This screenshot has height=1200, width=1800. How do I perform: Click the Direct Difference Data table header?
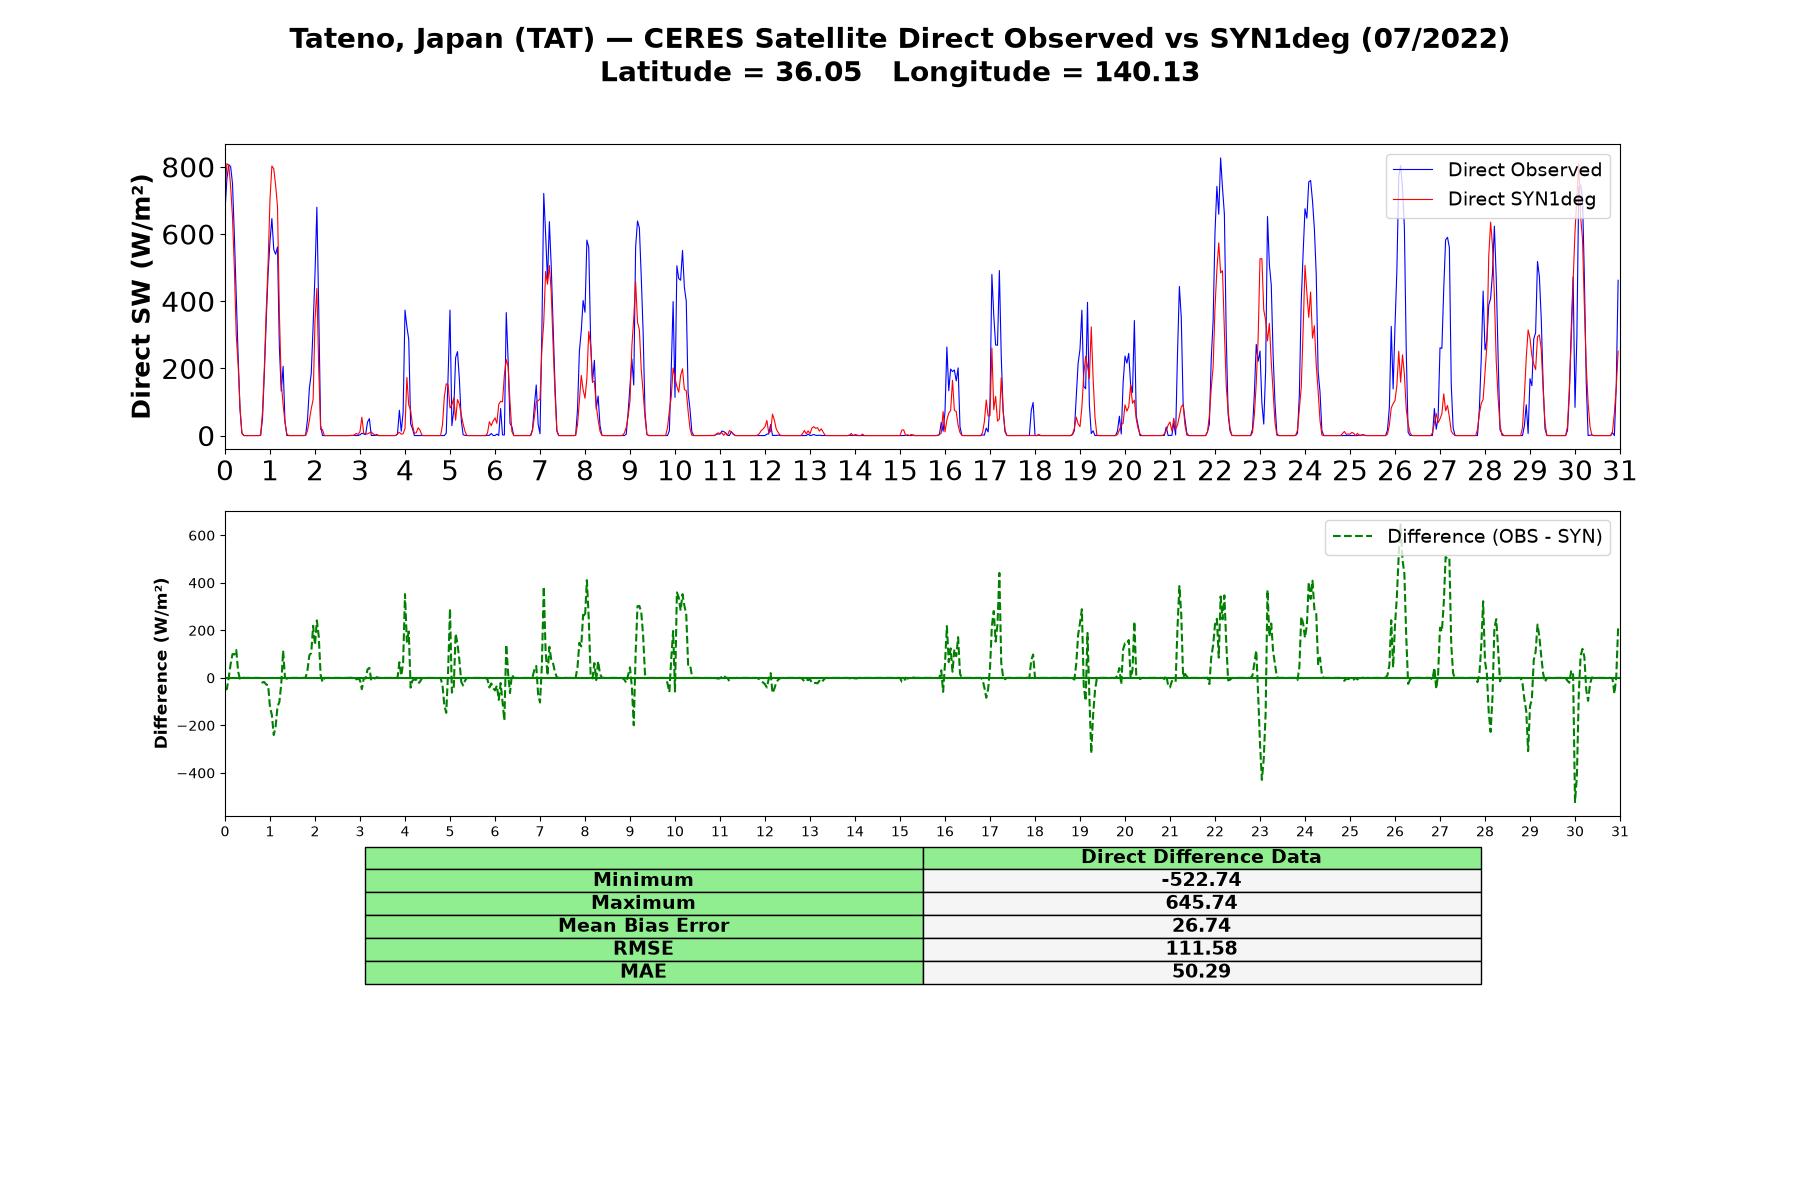1202,857
